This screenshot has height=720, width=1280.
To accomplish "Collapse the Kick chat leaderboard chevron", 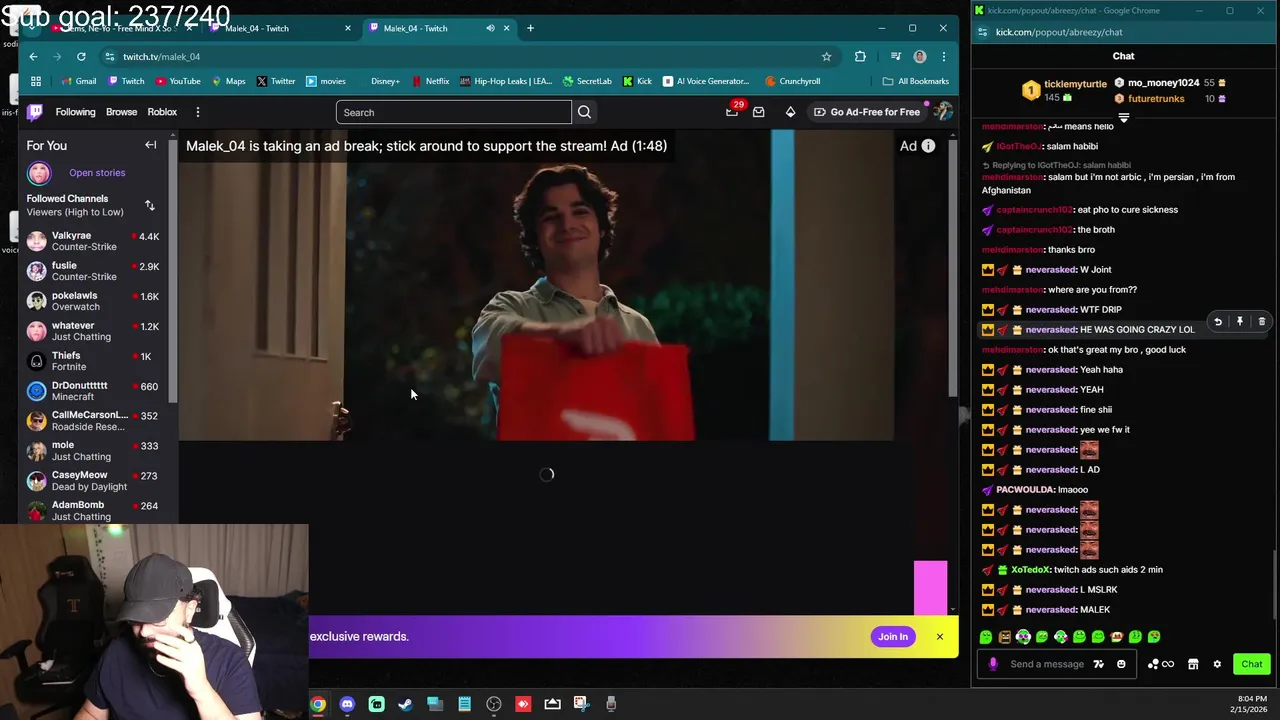I will [1123, 118].
